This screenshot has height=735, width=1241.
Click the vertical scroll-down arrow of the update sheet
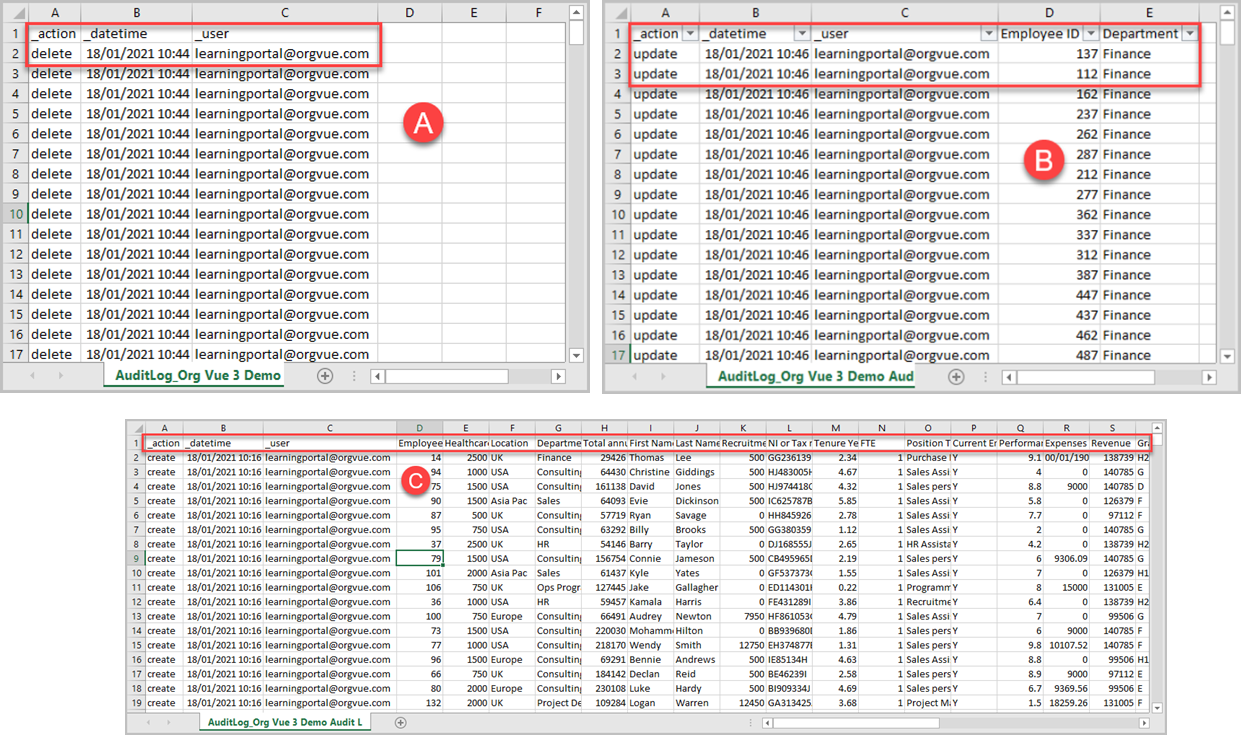point(1227,356)
